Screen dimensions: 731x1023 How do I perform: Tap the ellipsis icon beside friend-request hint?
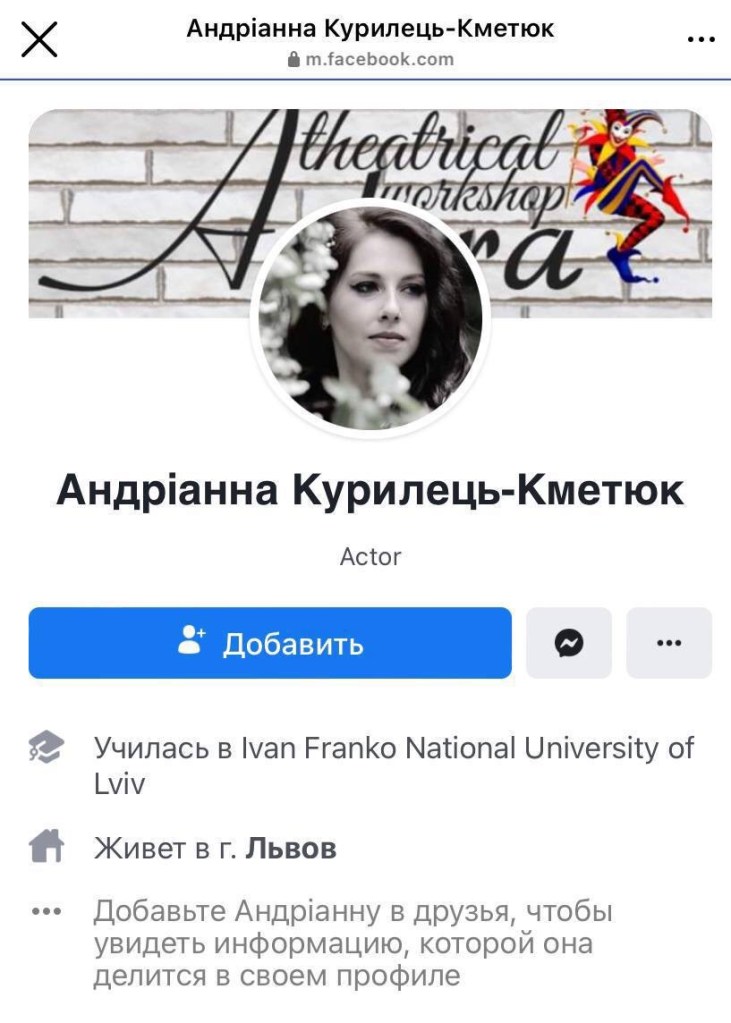46,911
